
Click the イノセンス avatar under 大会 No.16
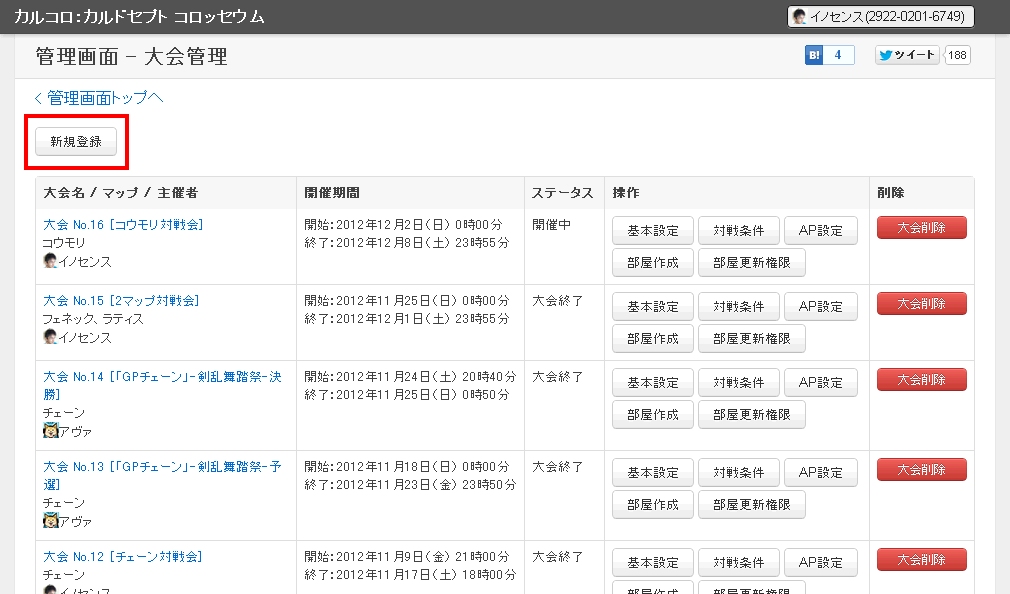(x=50, y=262)
